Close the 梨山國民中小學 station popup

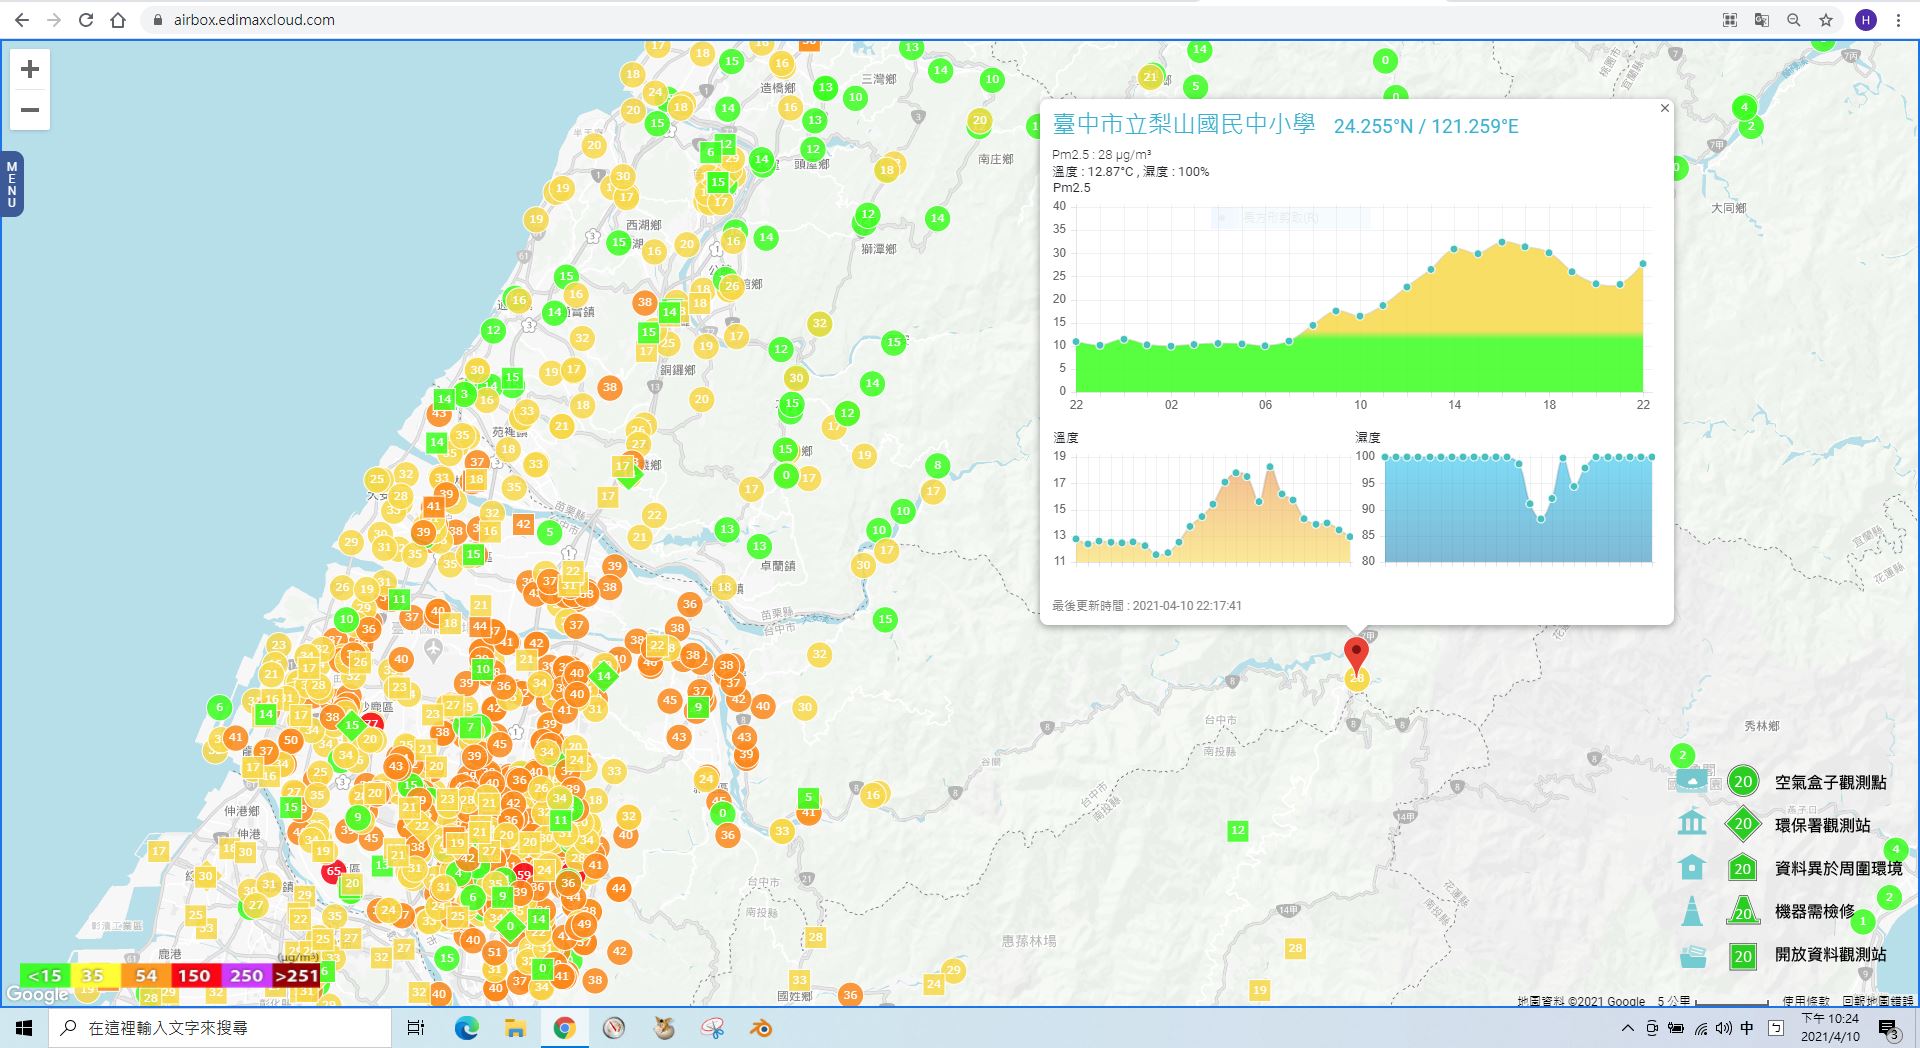pyautogui.click(x=1664, y=108)
